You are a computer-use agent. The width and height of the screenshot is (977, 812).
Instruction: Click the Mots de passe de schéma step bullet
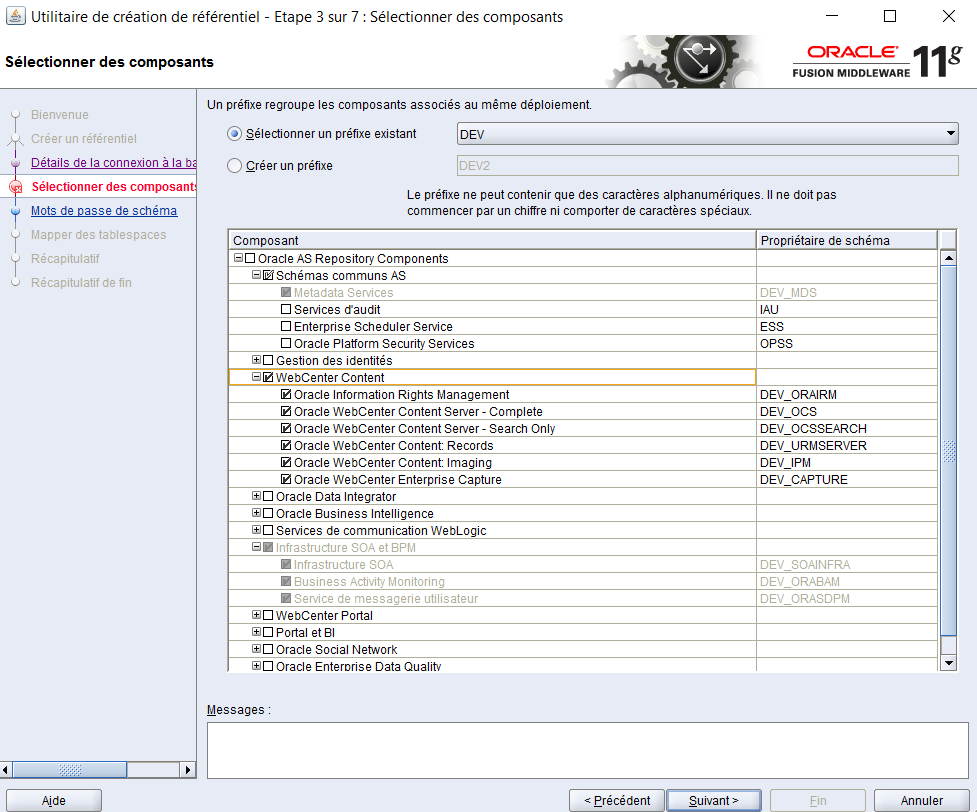(x=15, y=211)
